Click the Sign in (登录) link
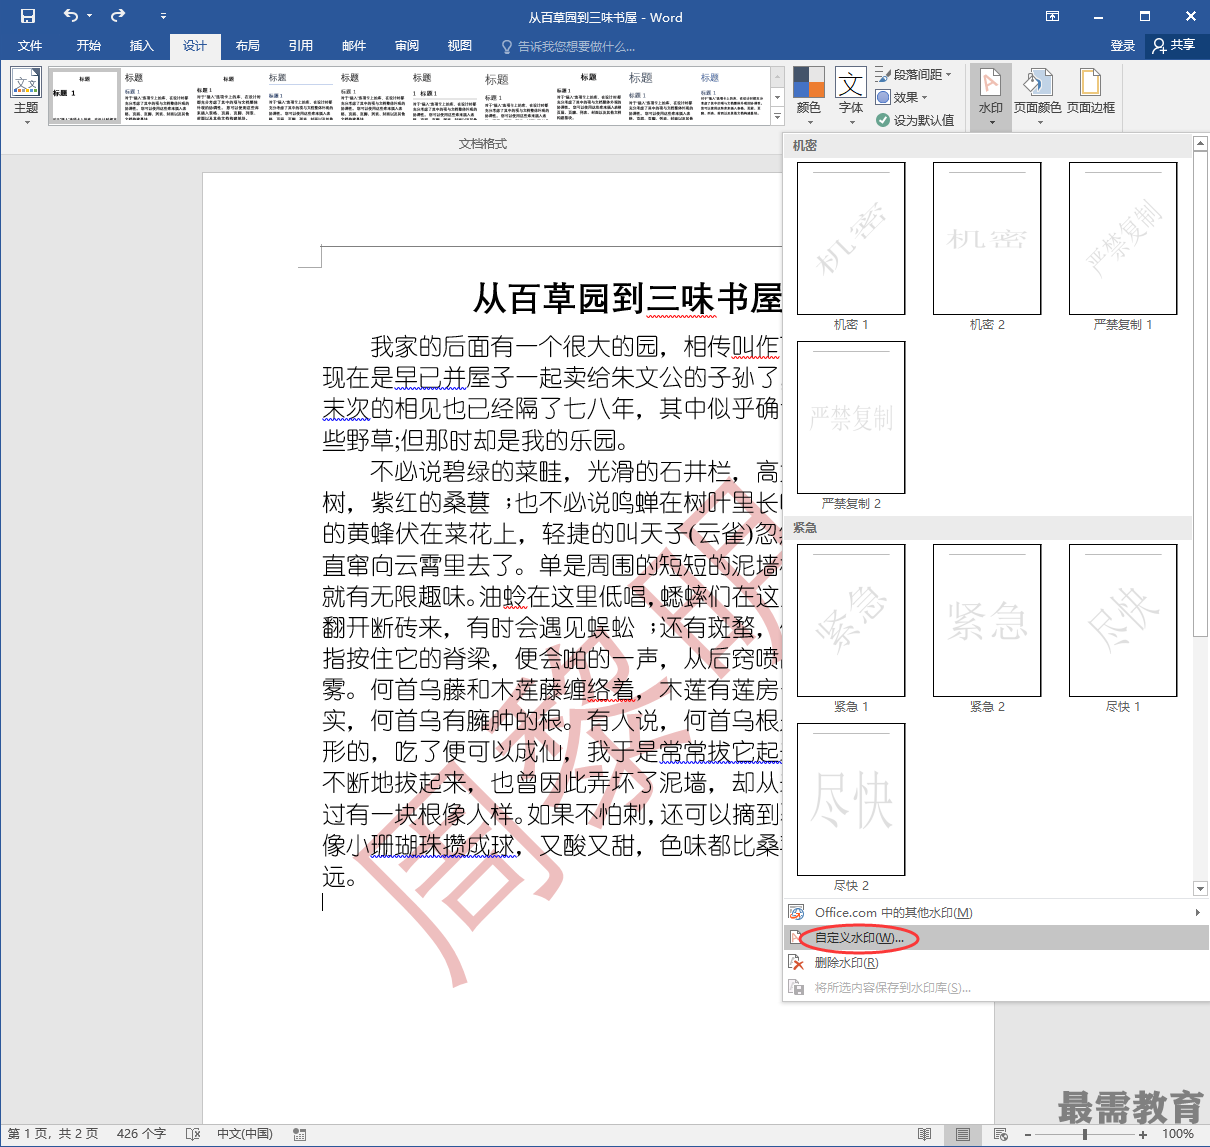 tap(1123, 46)
